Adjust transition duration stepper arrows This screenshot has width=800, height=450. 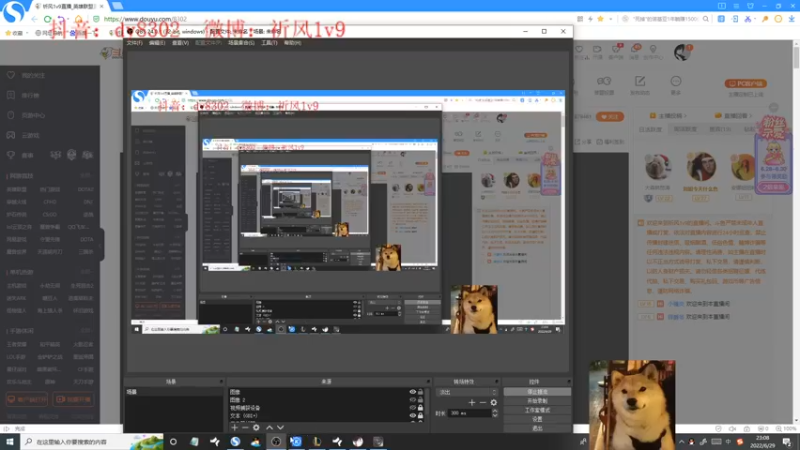(495, 413)
